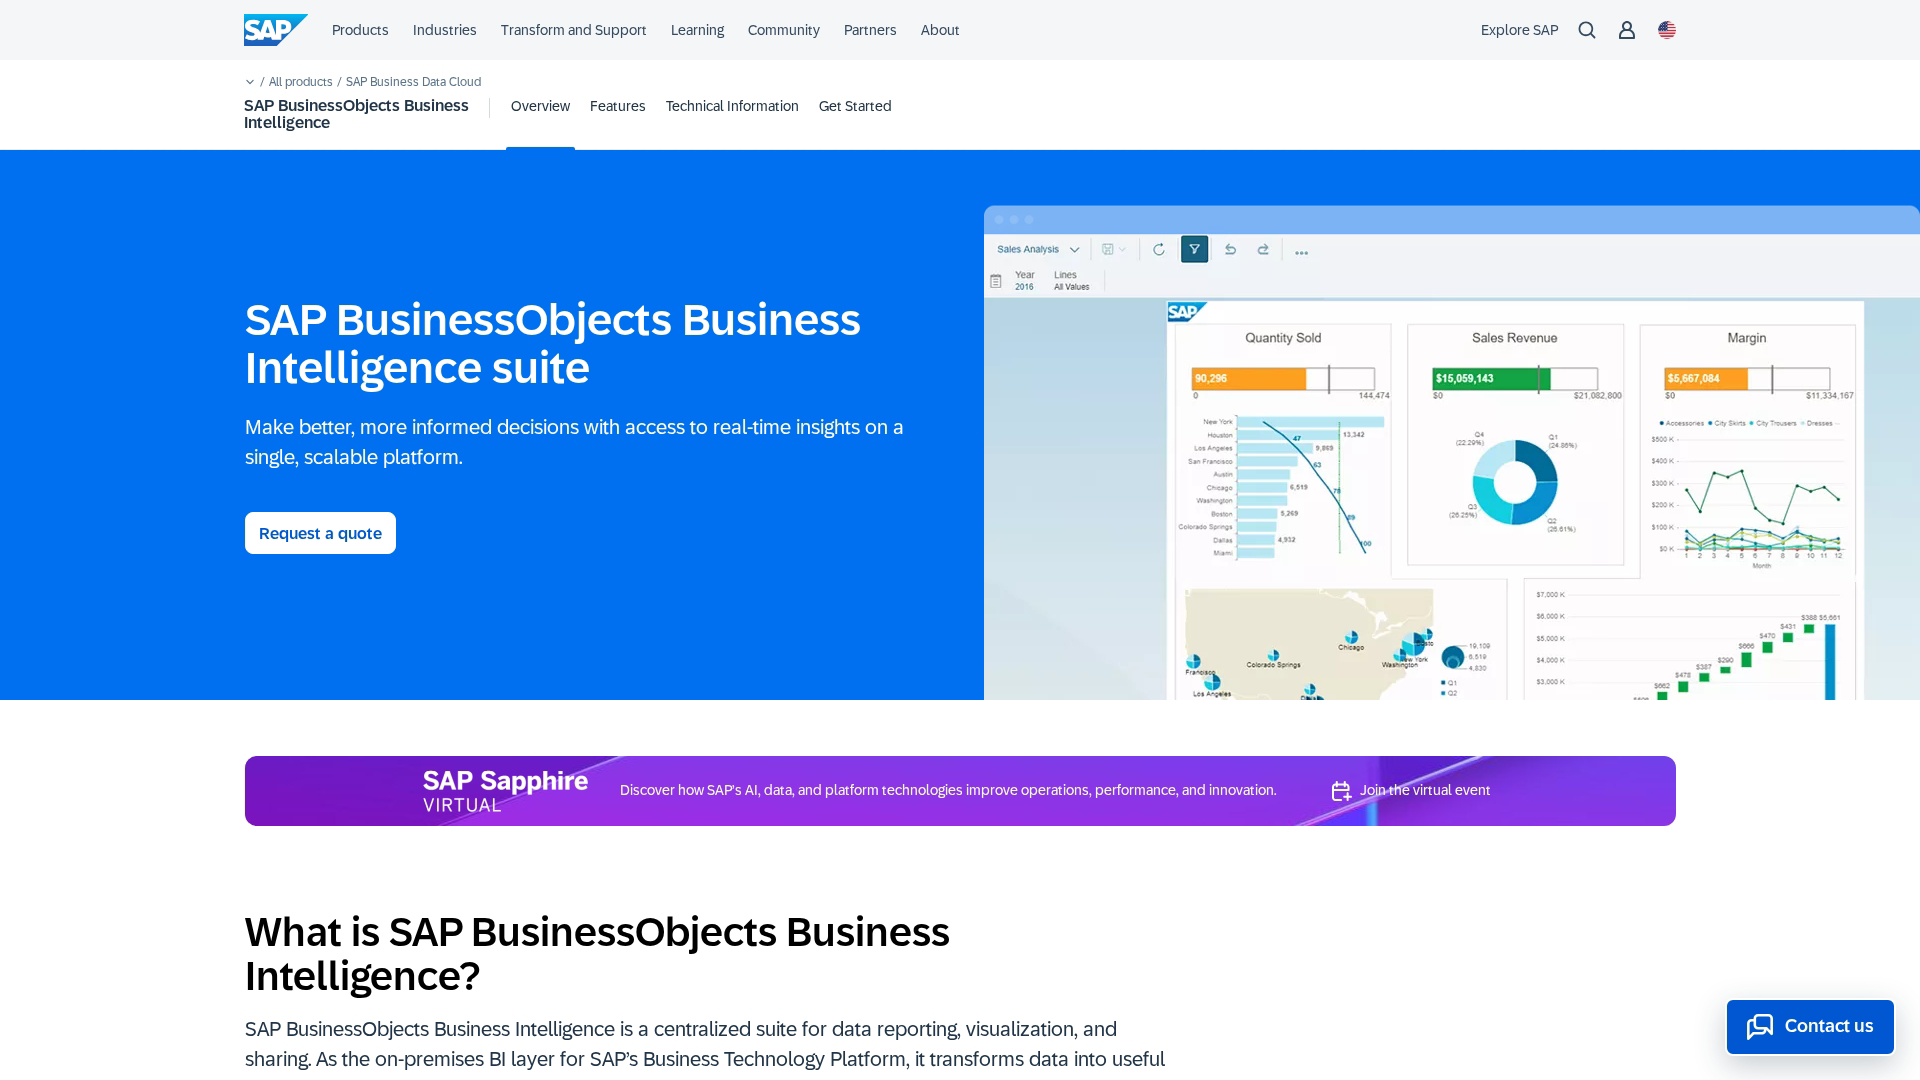Open the Learning menu

coord(697,30)
